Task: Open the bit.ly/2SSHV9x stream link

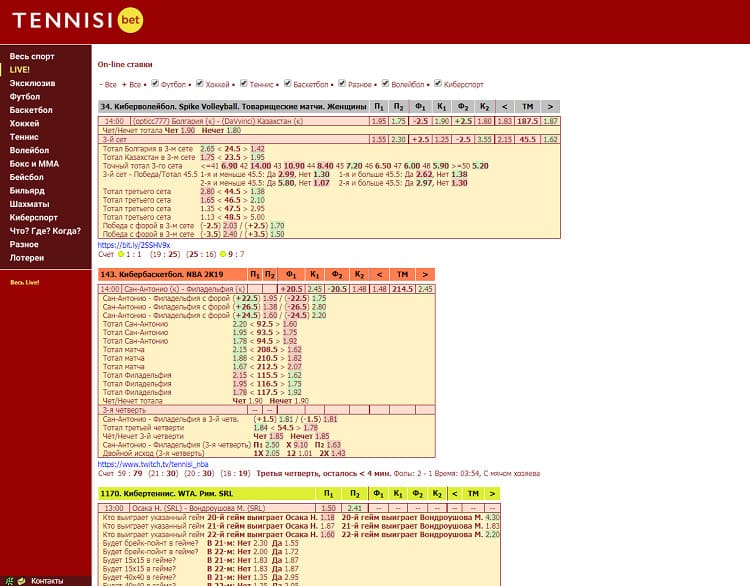Action: pos(134,245)
